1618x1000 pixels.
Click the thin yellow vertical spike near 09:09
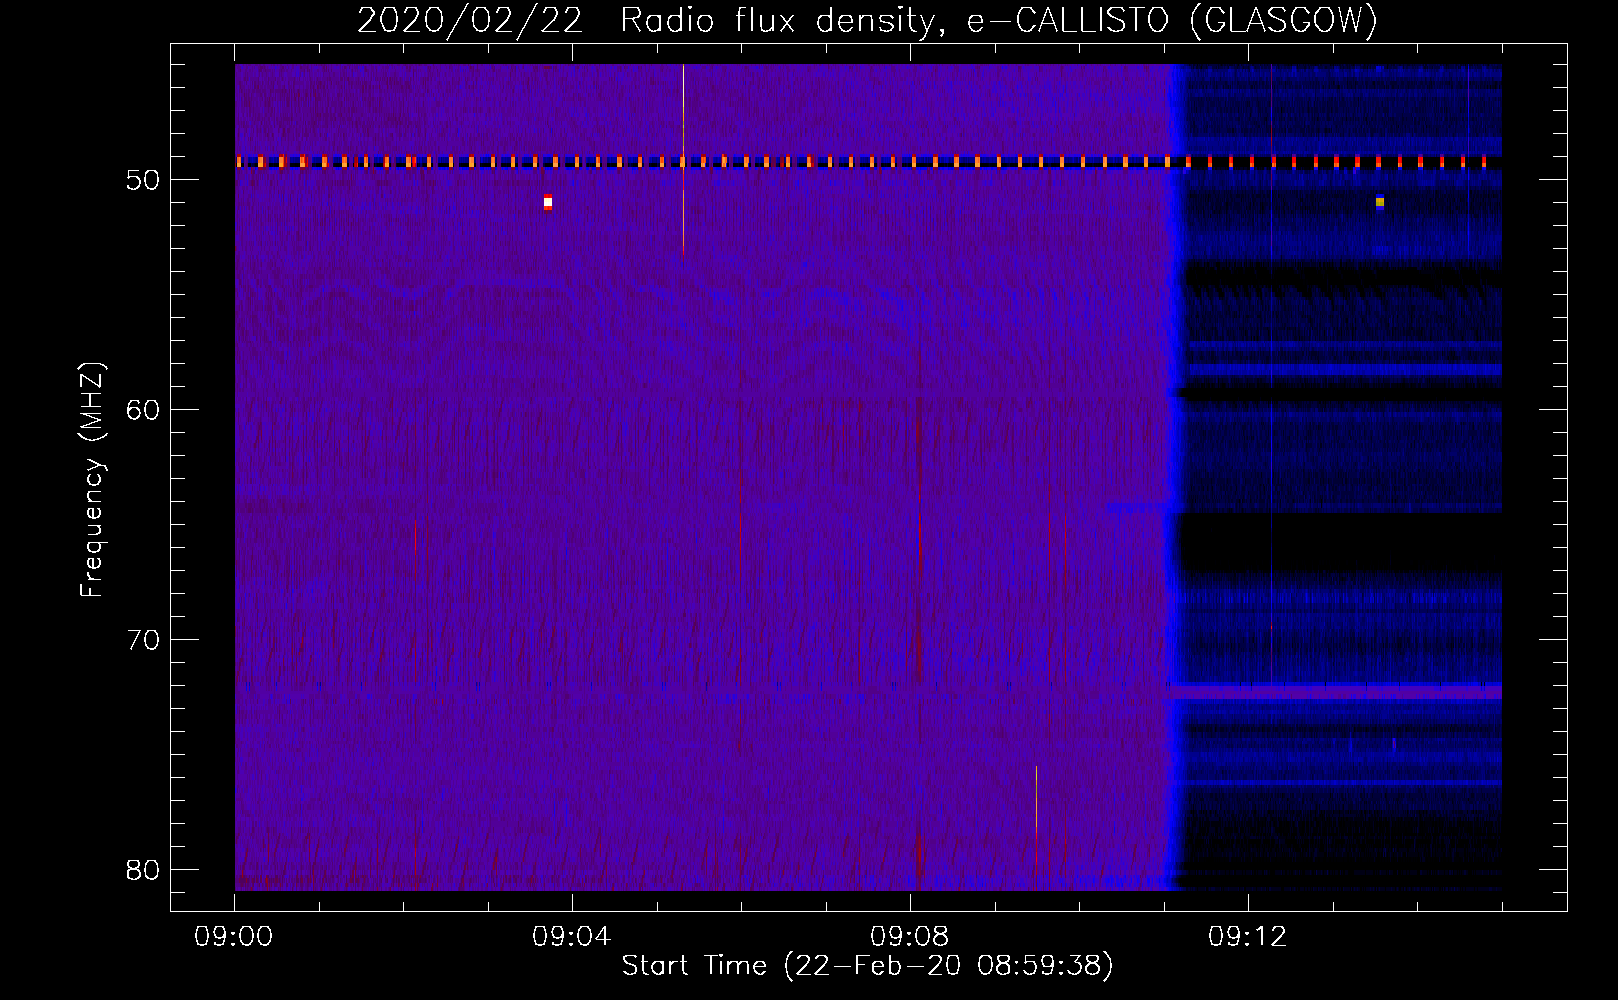(x=1036, y=828)
